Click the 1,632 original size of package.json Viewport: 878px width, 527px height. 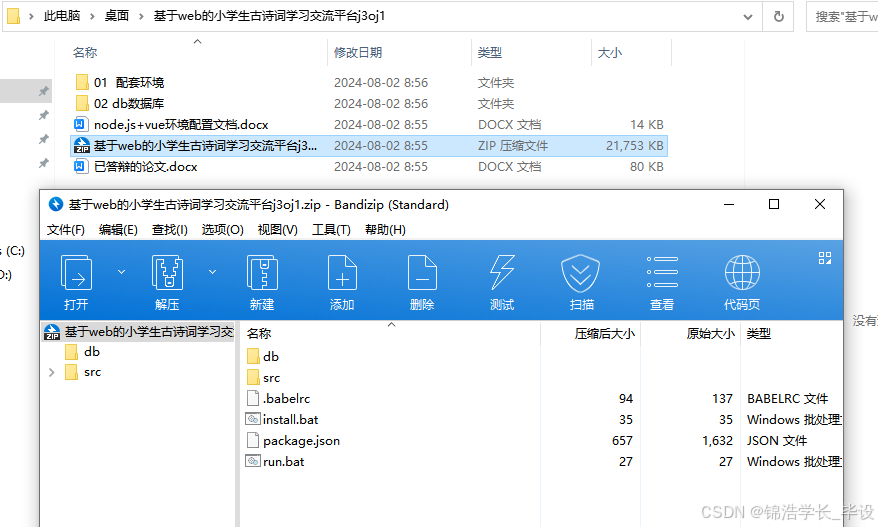pyautogui.click(x=717, y=441)
